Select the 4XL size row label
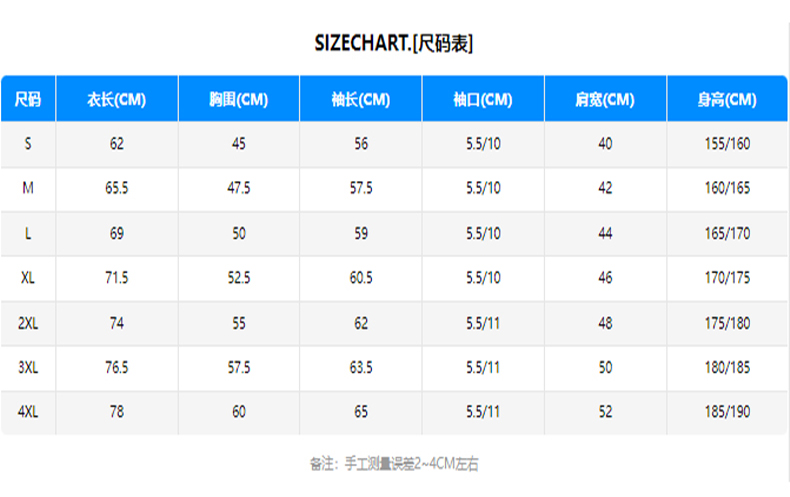This screenshot has height=497, width=790. tap(28, 412)
